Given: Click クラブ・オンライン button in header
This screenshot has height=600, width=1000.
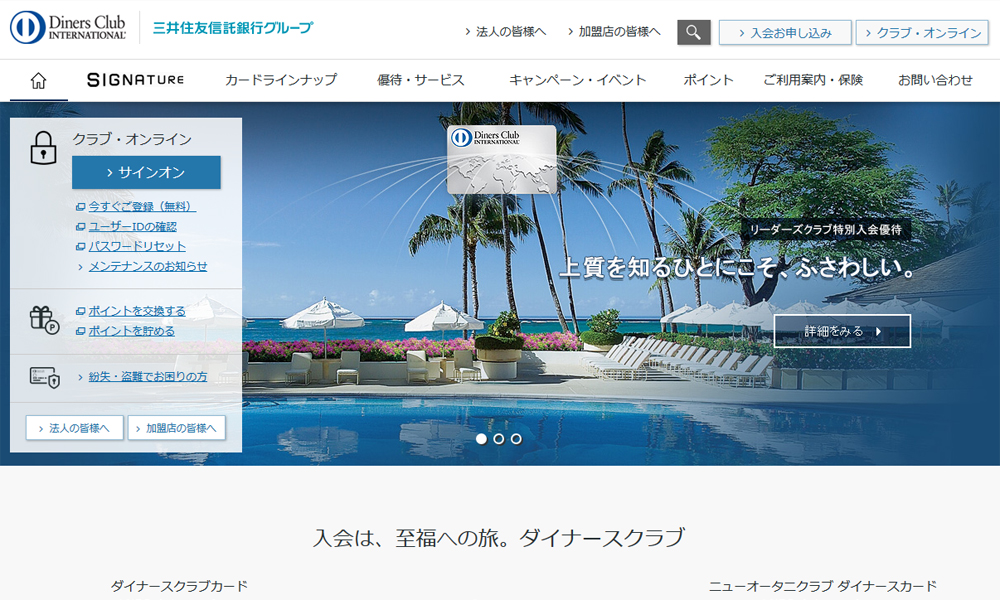Looking at the screenshot, I should (922, 33).
